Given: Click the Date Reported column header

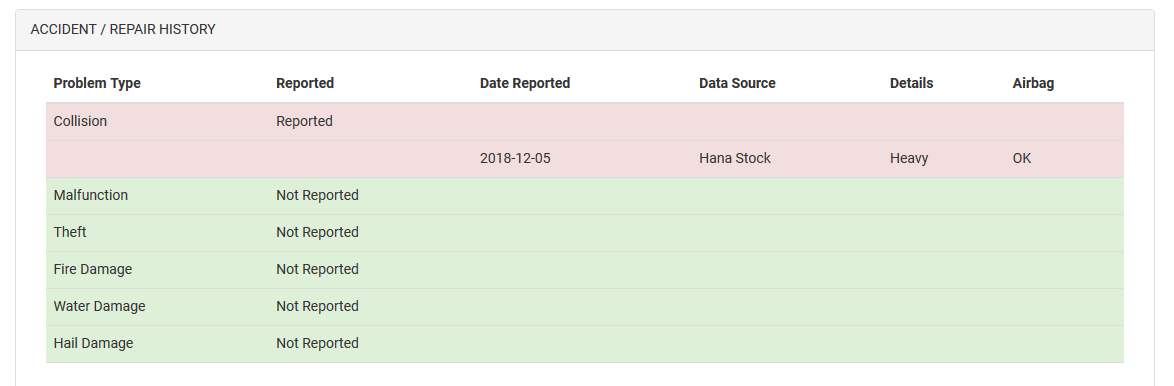Looking at the screenshot, I should pos(525,83).
